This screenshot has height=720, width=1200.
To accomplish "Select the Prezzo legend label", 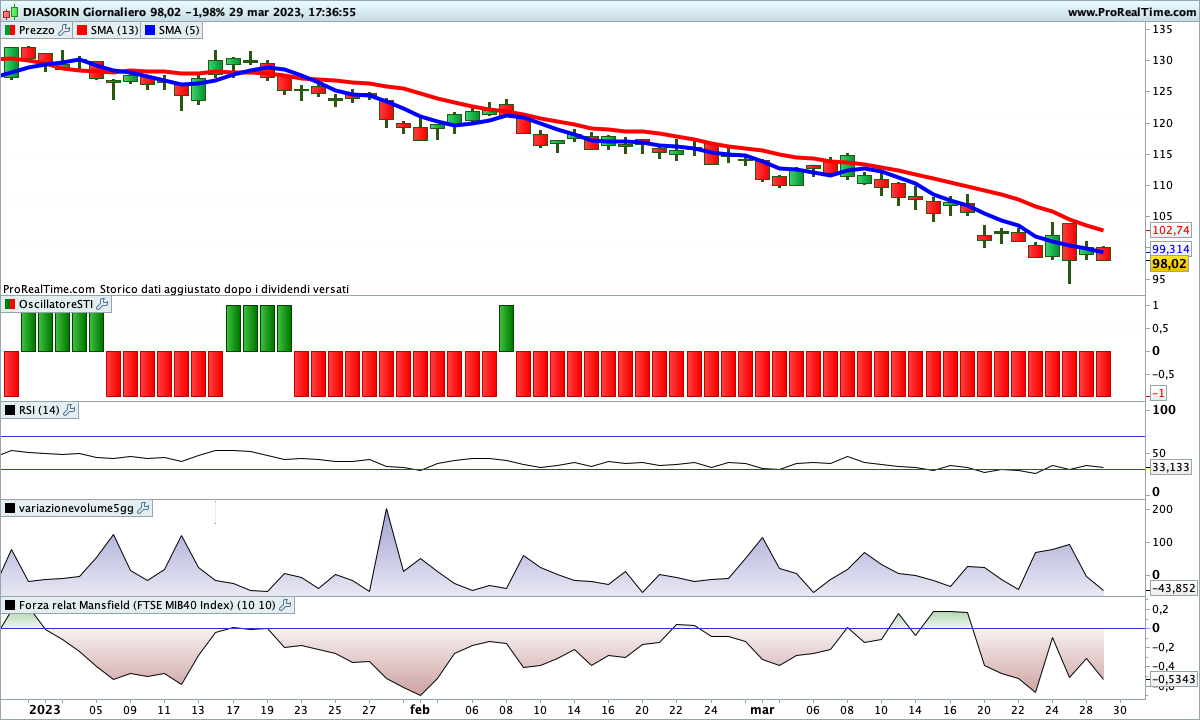I will pos(37,30).
